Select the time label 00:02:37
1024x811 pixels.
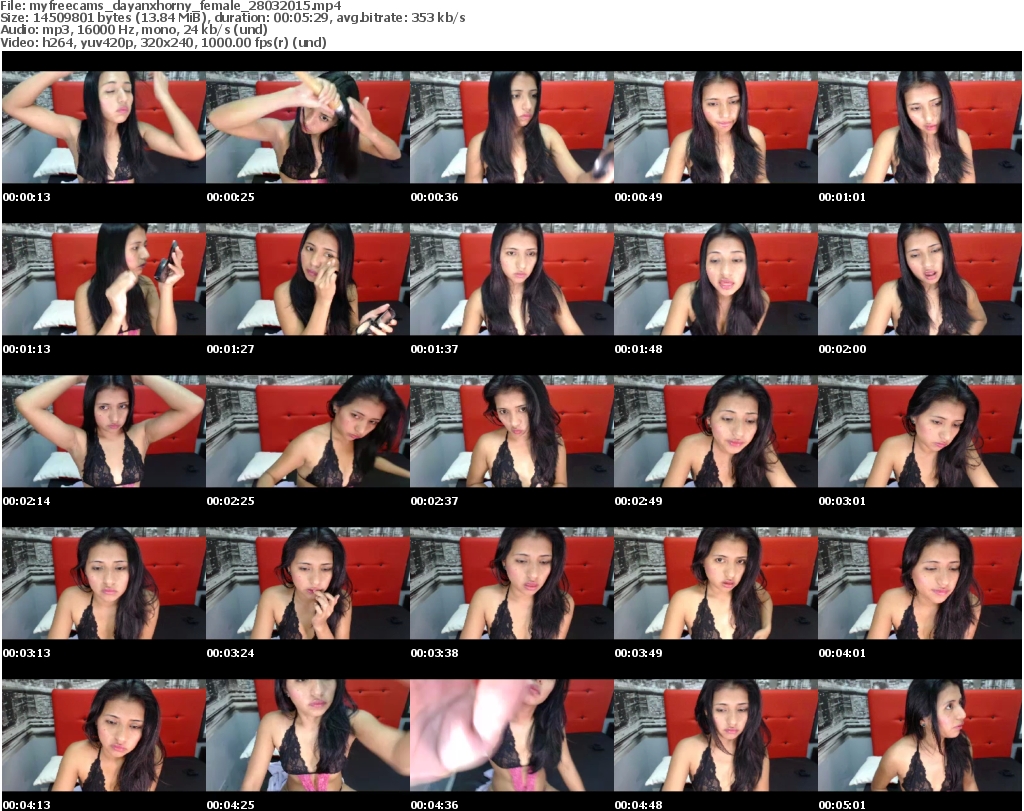click(434, 501)
